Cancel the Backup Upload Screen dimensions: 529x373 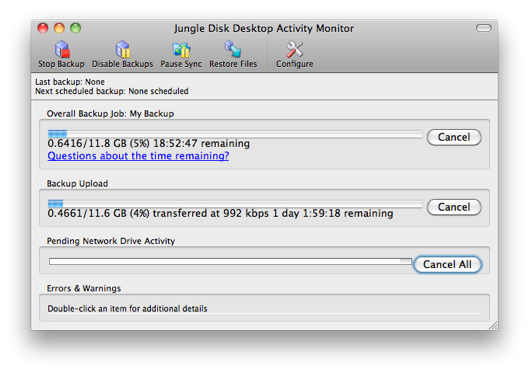[x=454, y=207]
